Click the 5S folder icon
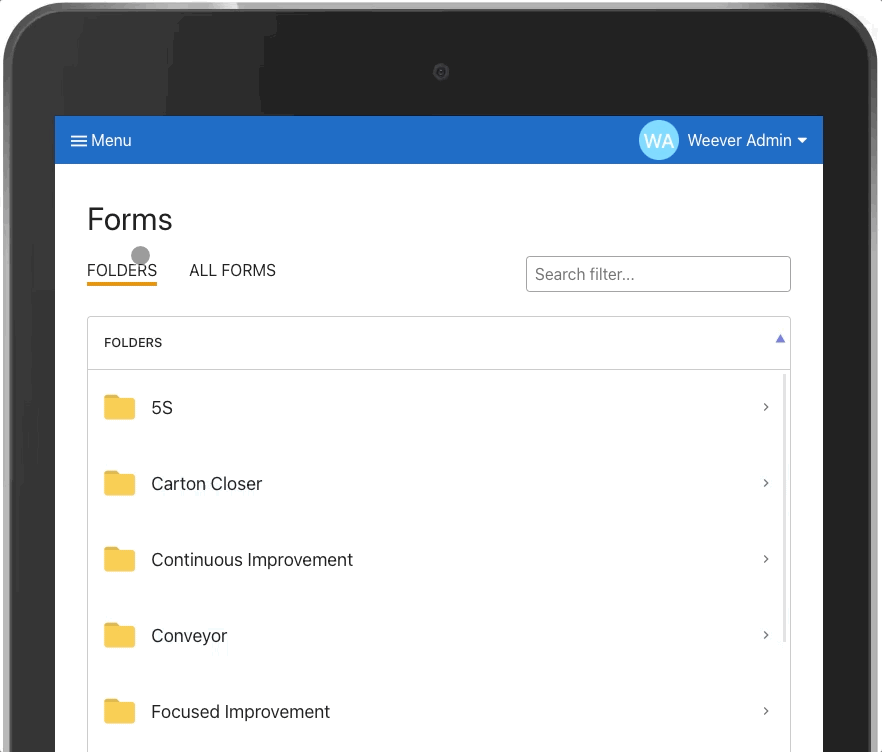This screenshot has height=752, width=882. [119, 407]
